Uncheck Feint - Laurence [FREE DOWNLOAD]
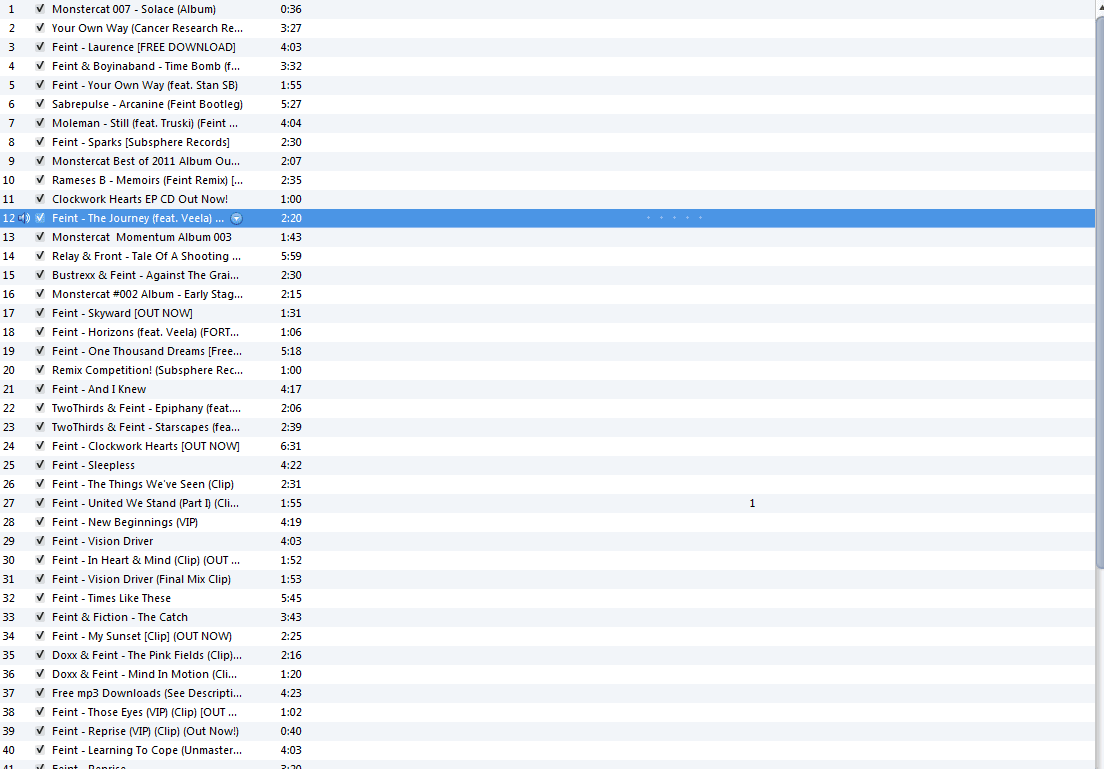This screenshot has height=769, width=1104. point(40,47)
